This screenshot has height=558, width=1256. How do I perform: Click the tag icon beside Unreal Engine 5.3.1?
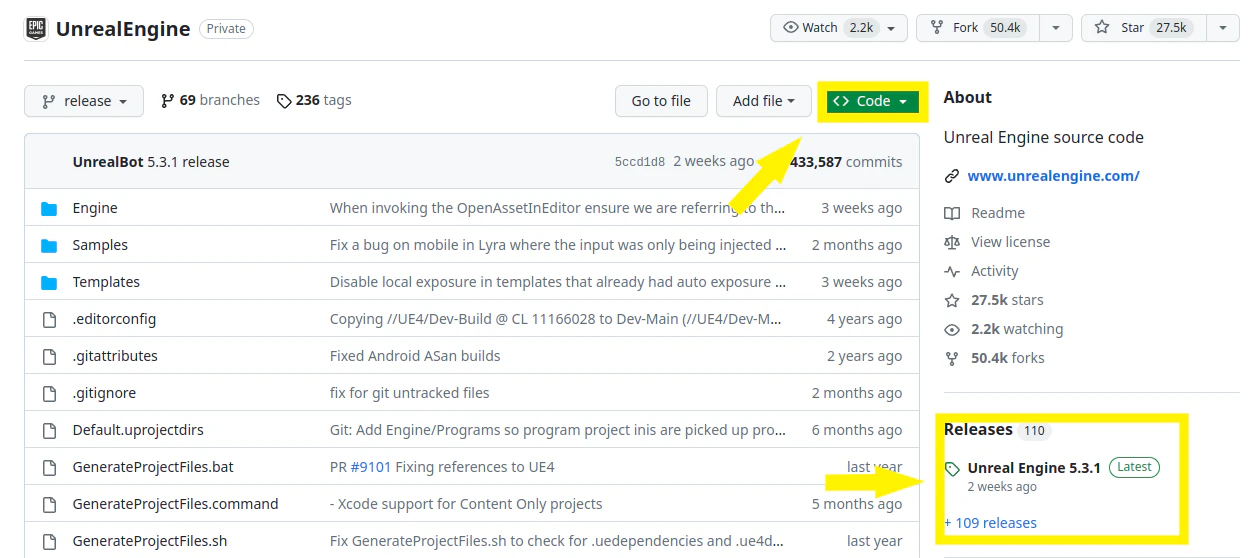[952, 468]
